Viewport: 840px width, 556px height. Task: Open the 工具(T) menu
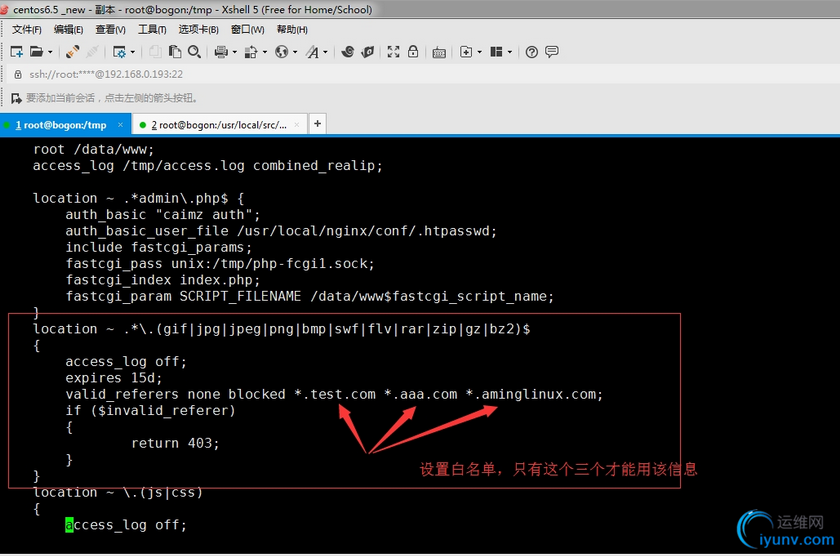click(152, 29)
